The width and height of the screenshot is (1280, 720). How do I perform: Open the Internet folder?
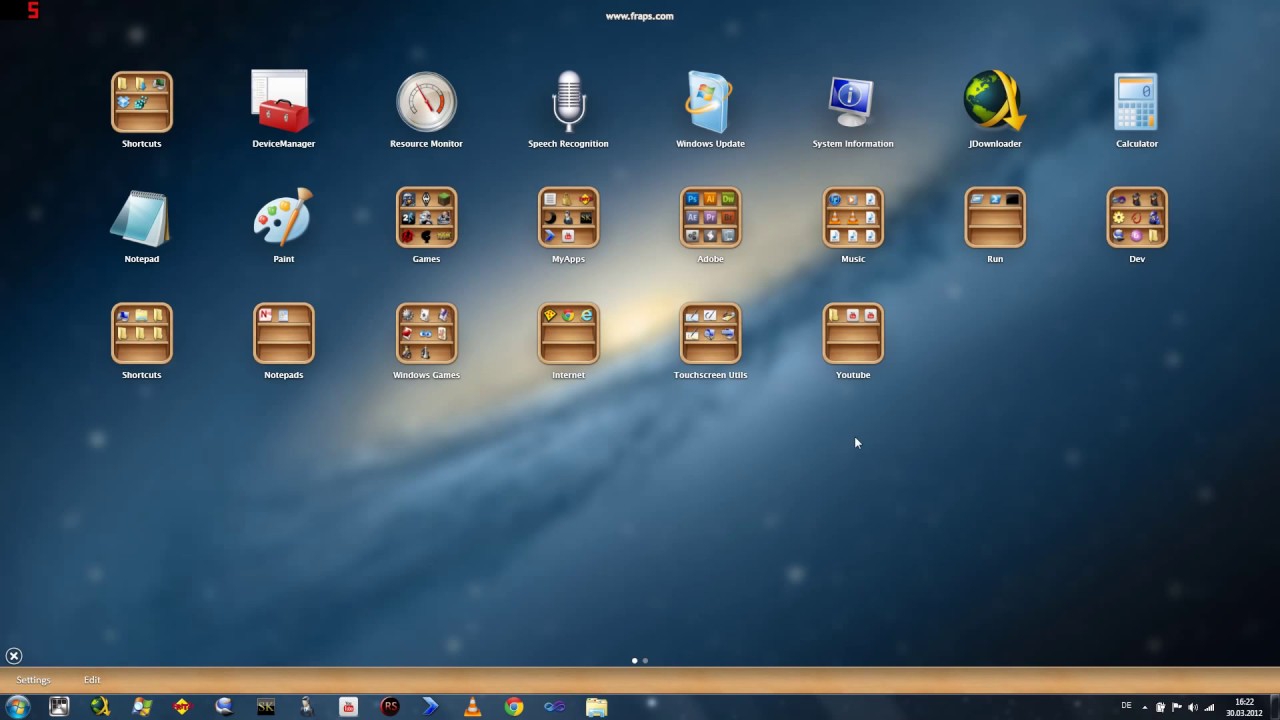[568, 333]
